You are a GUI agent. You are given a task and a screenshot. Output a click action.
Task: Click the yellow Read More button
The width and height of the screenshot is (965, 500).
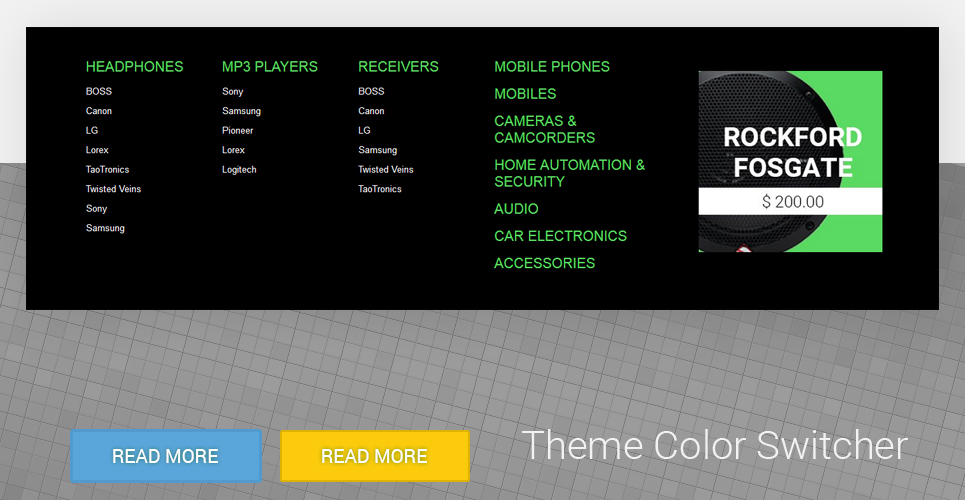pos(375,456)
